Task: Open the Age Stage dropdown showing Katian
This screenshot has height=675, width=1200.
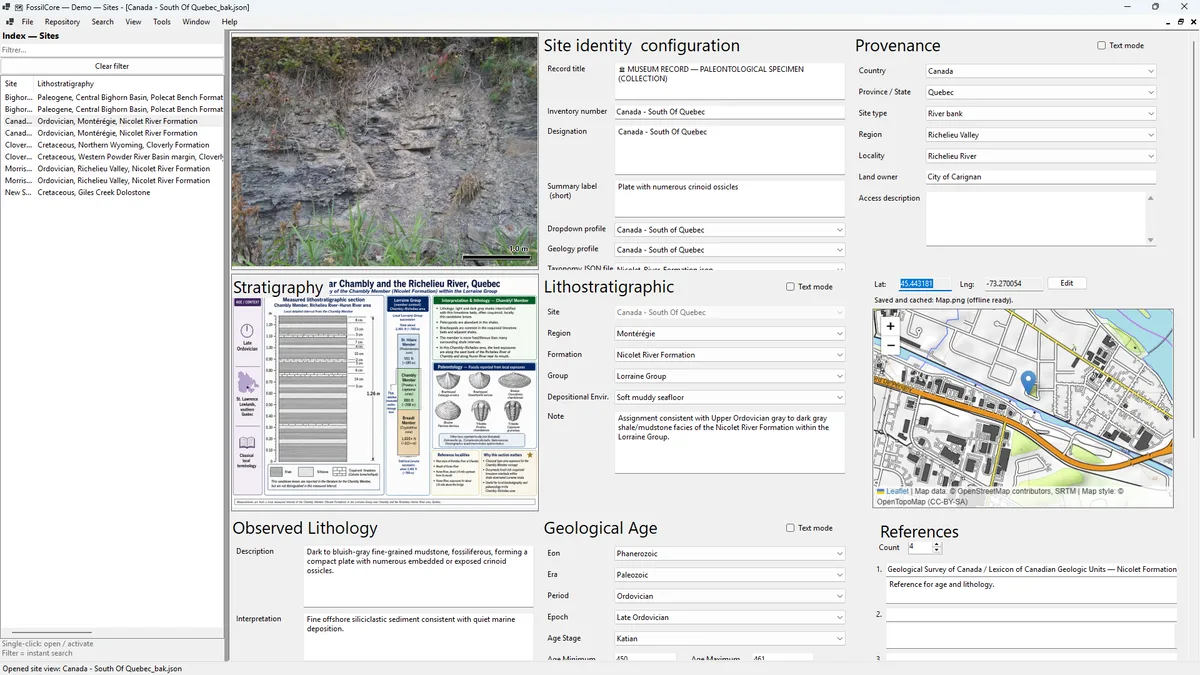Action: point(730,638)
